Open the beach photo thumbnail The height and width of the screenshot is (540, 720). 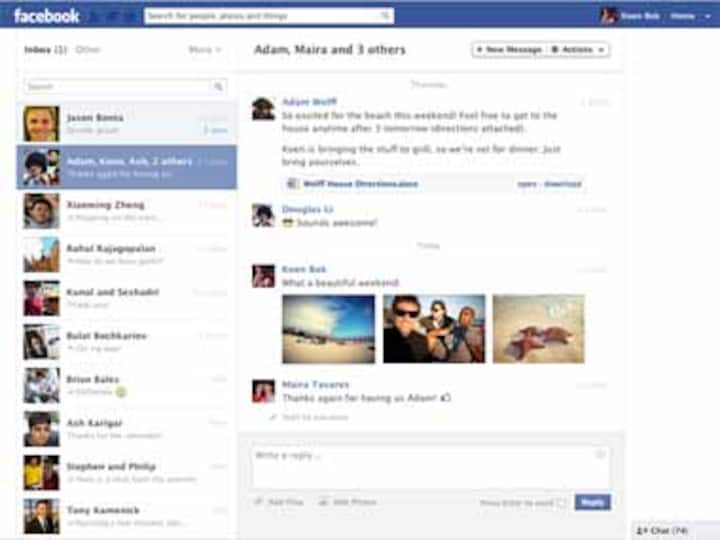pos(327,328)
